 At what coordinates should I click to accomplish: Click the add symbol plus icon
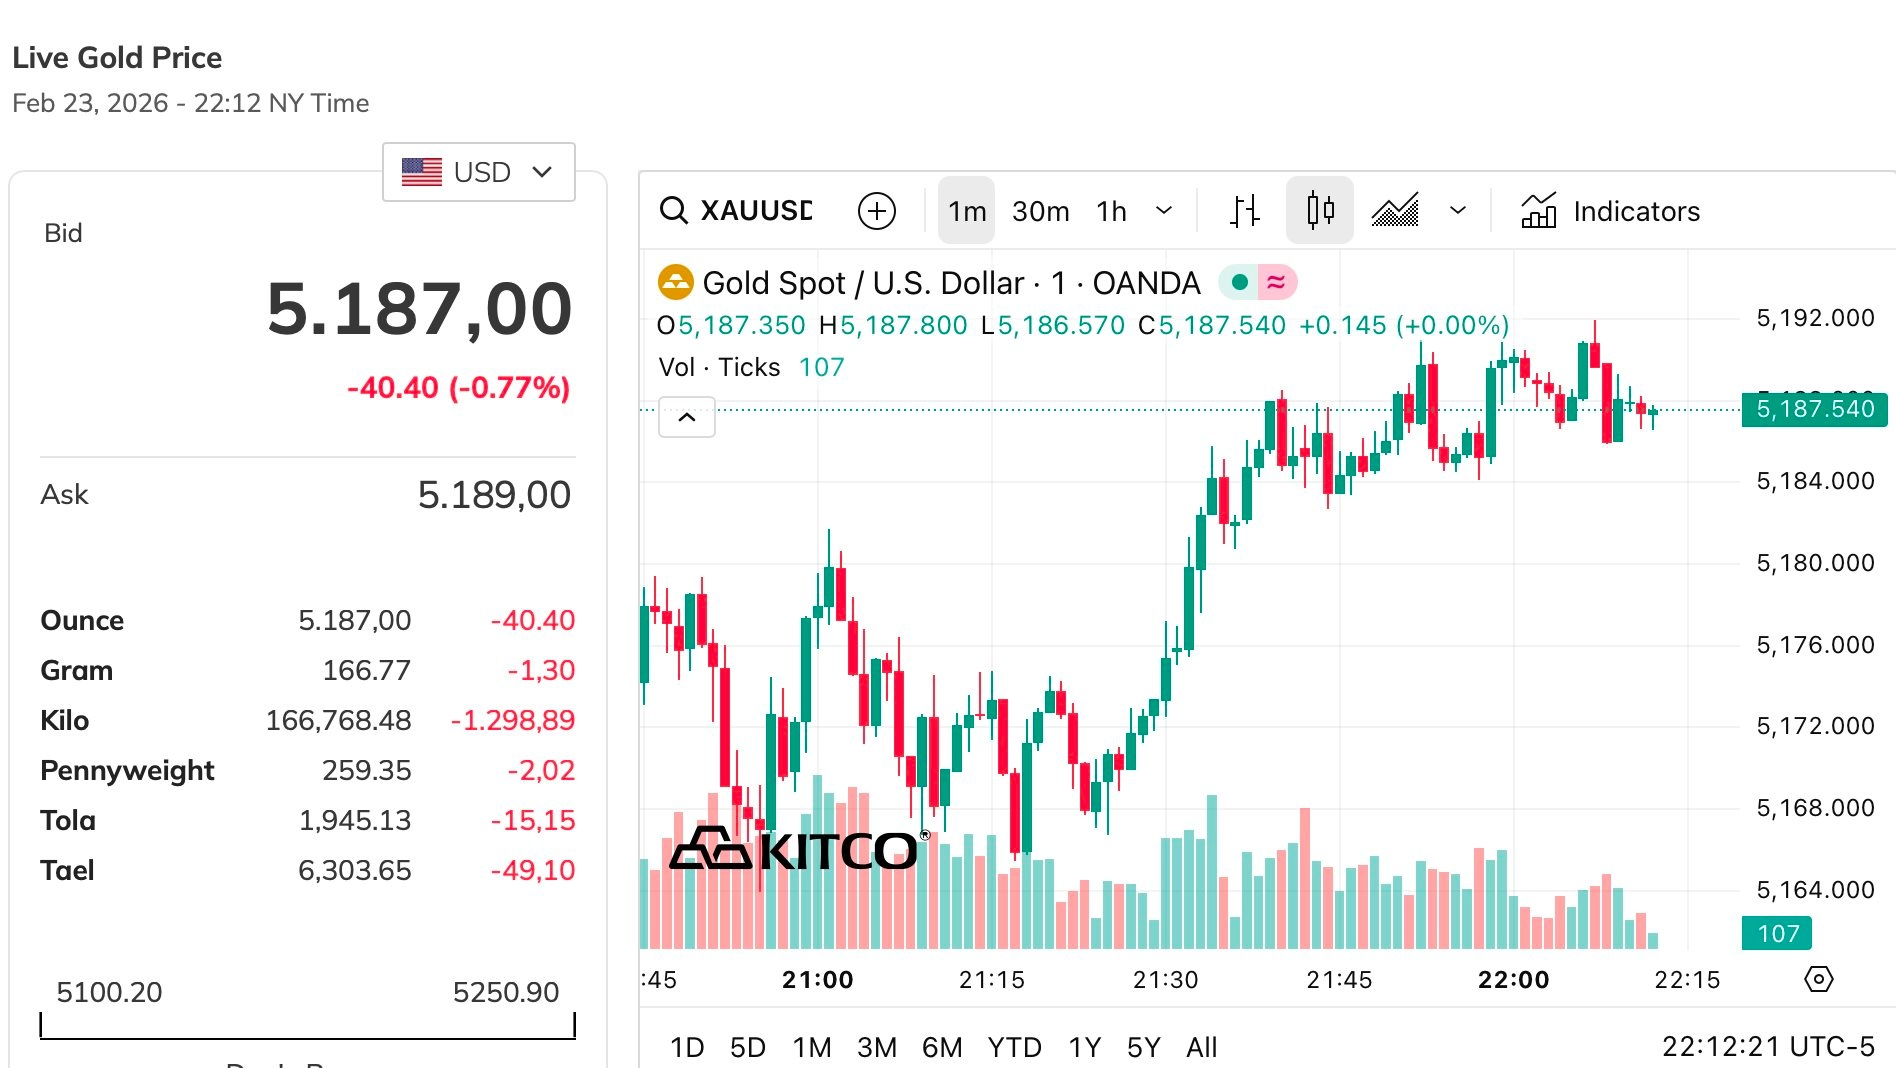(x=877, y=211)
